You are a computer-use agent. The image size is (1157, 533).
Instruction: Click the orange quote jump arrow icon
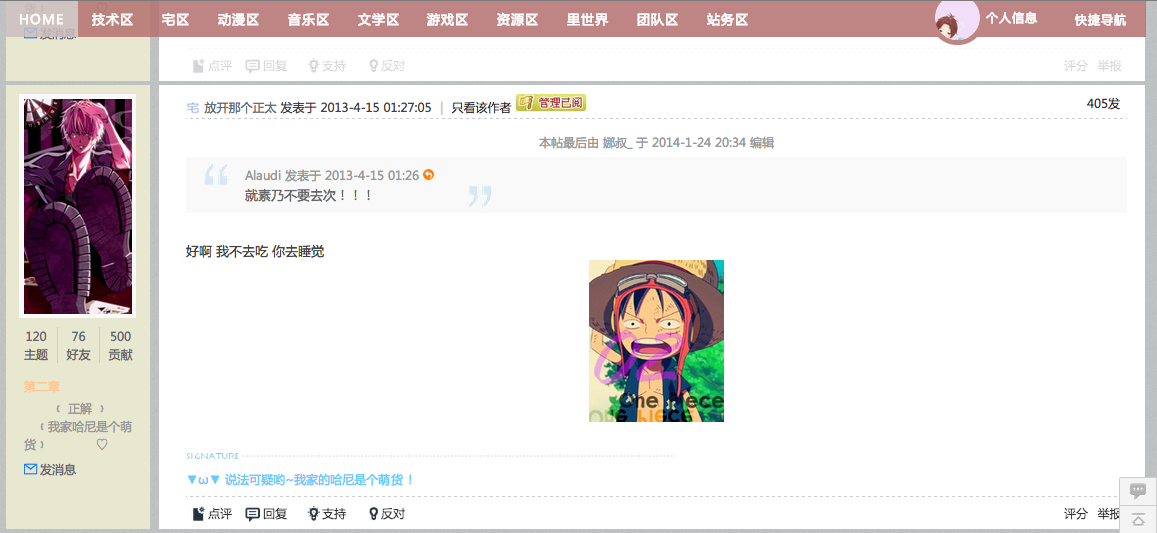pyautogui.click(x=429, y=175)
